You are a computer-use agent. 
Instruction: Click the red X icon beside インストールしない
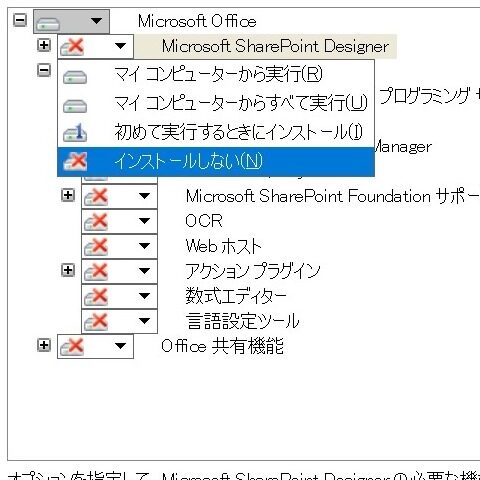click(x=75, y=161)
